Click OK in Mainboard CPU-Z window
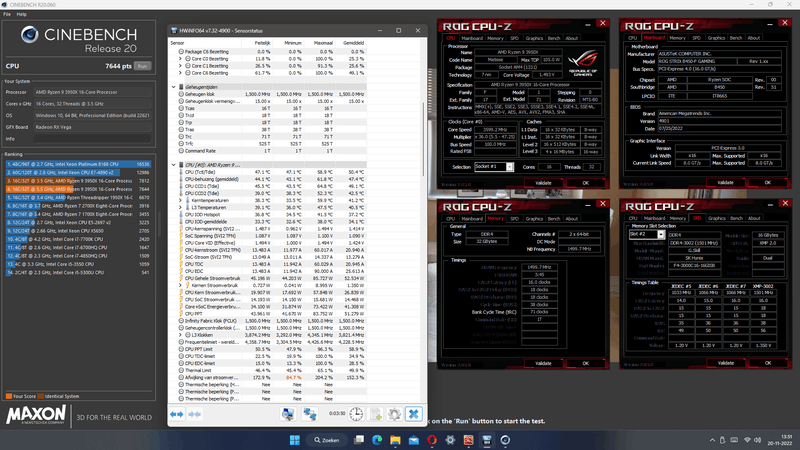This screenshot has height=450, width=800. 768,183
